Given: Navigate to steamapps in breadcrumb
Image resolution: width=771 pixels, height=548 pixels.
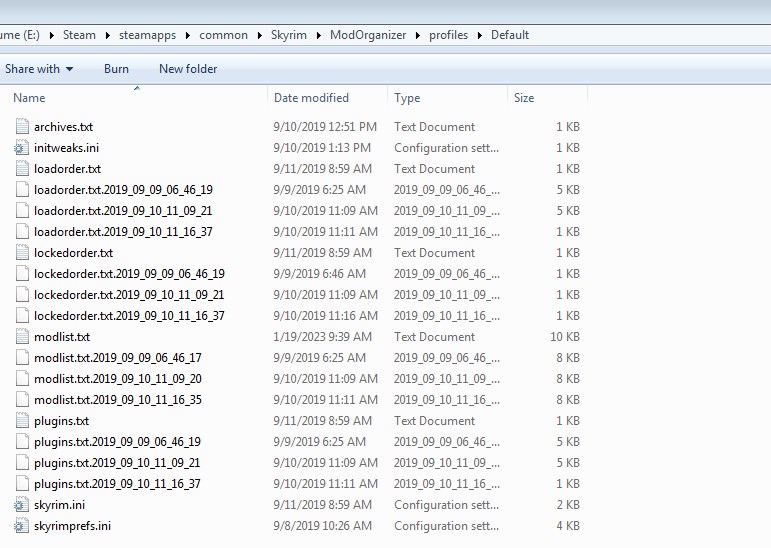Looking at the screenshot, I should coord(148,35).
